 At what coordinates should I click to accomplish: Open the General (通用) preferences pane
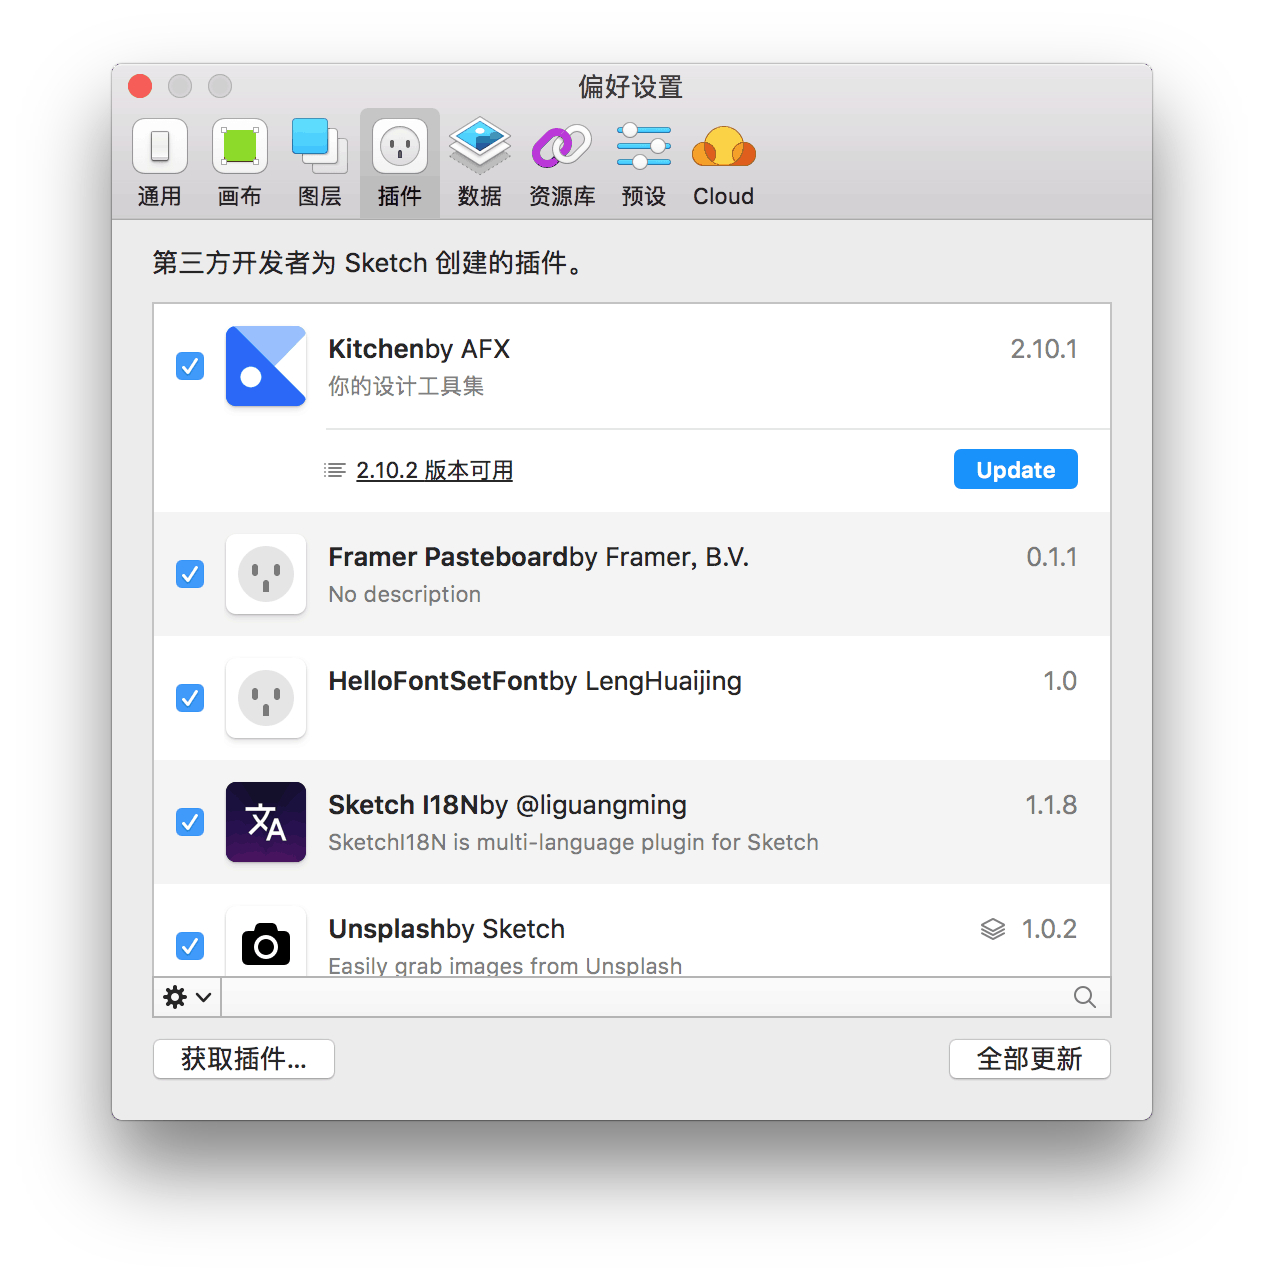pos(160,162)
